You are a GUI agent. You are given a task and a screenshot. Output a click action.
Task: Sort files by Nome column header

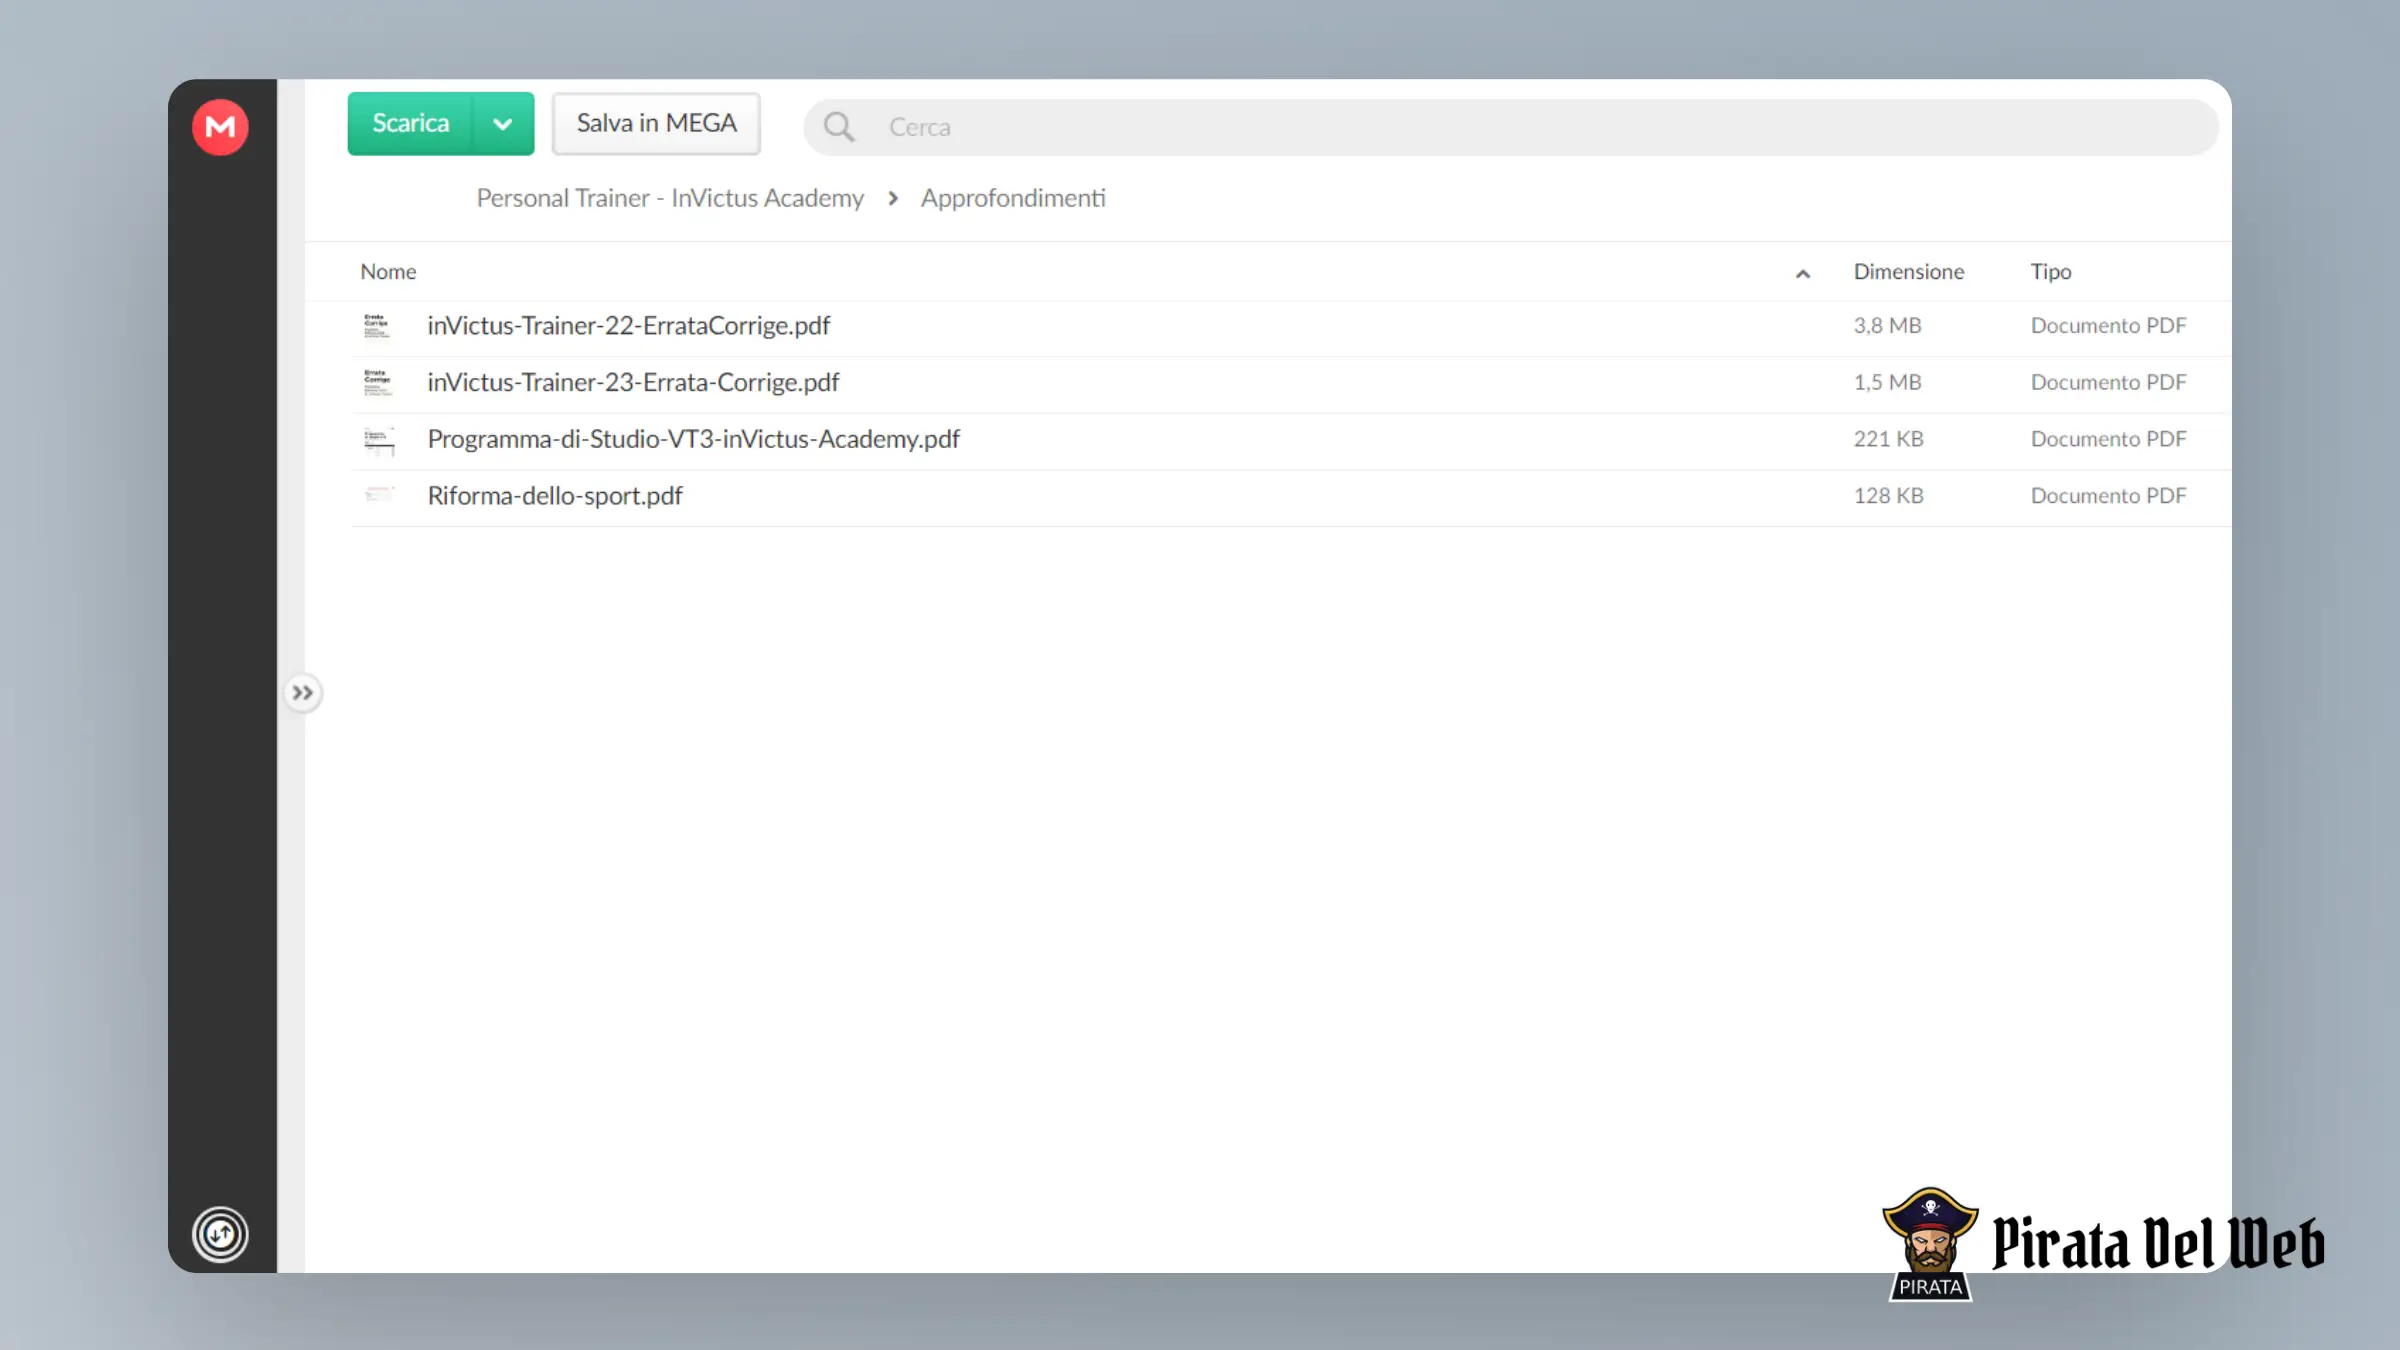[x=388, y=272]
